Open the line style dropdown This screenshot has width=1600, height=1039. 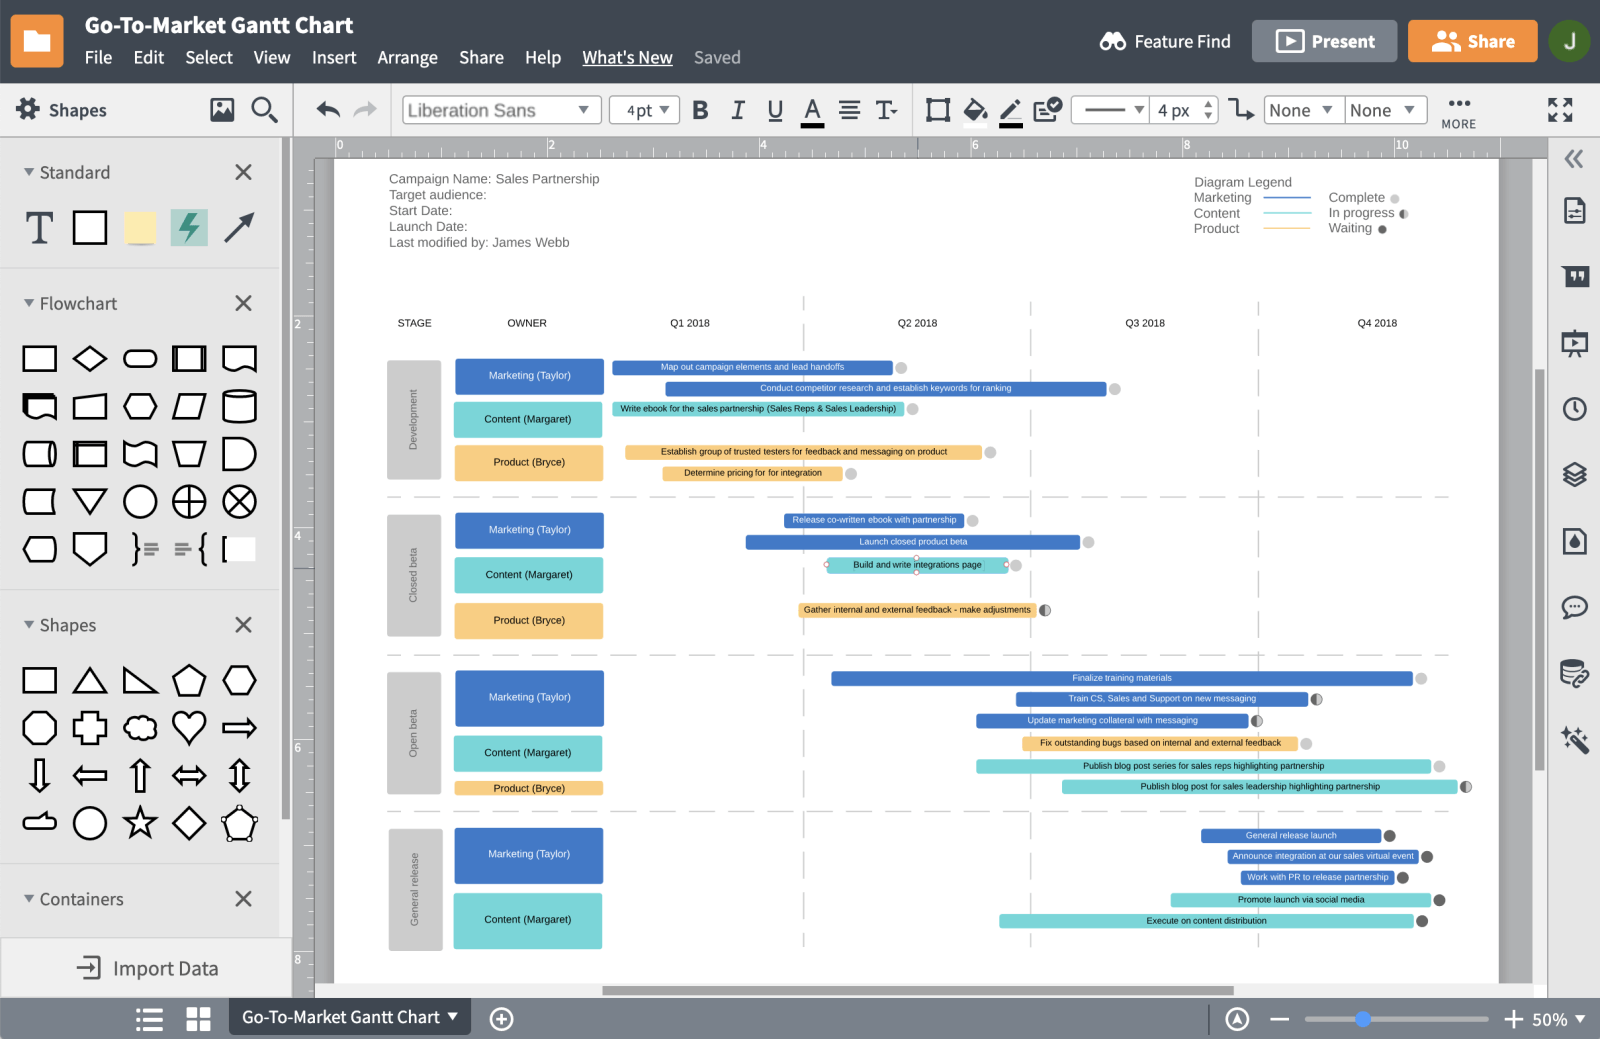pos(1109,110)
